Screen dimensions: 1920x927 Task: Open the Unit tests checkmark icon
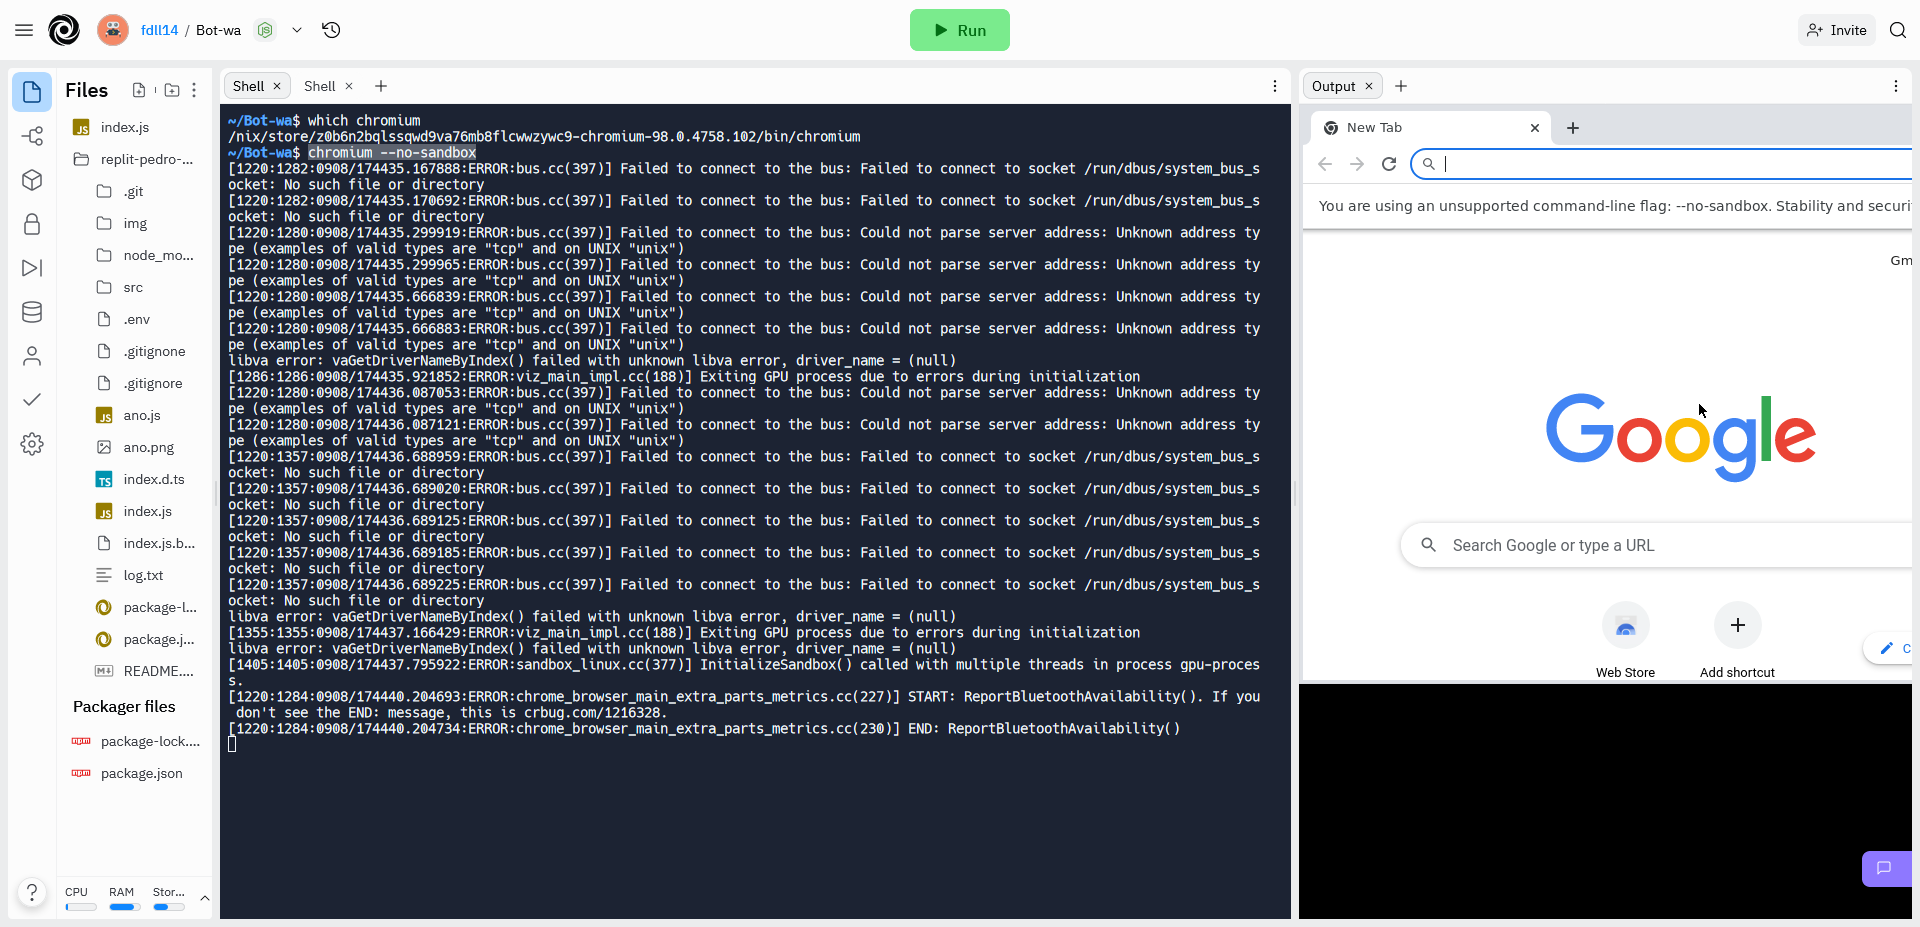click(x=32, y=400)
